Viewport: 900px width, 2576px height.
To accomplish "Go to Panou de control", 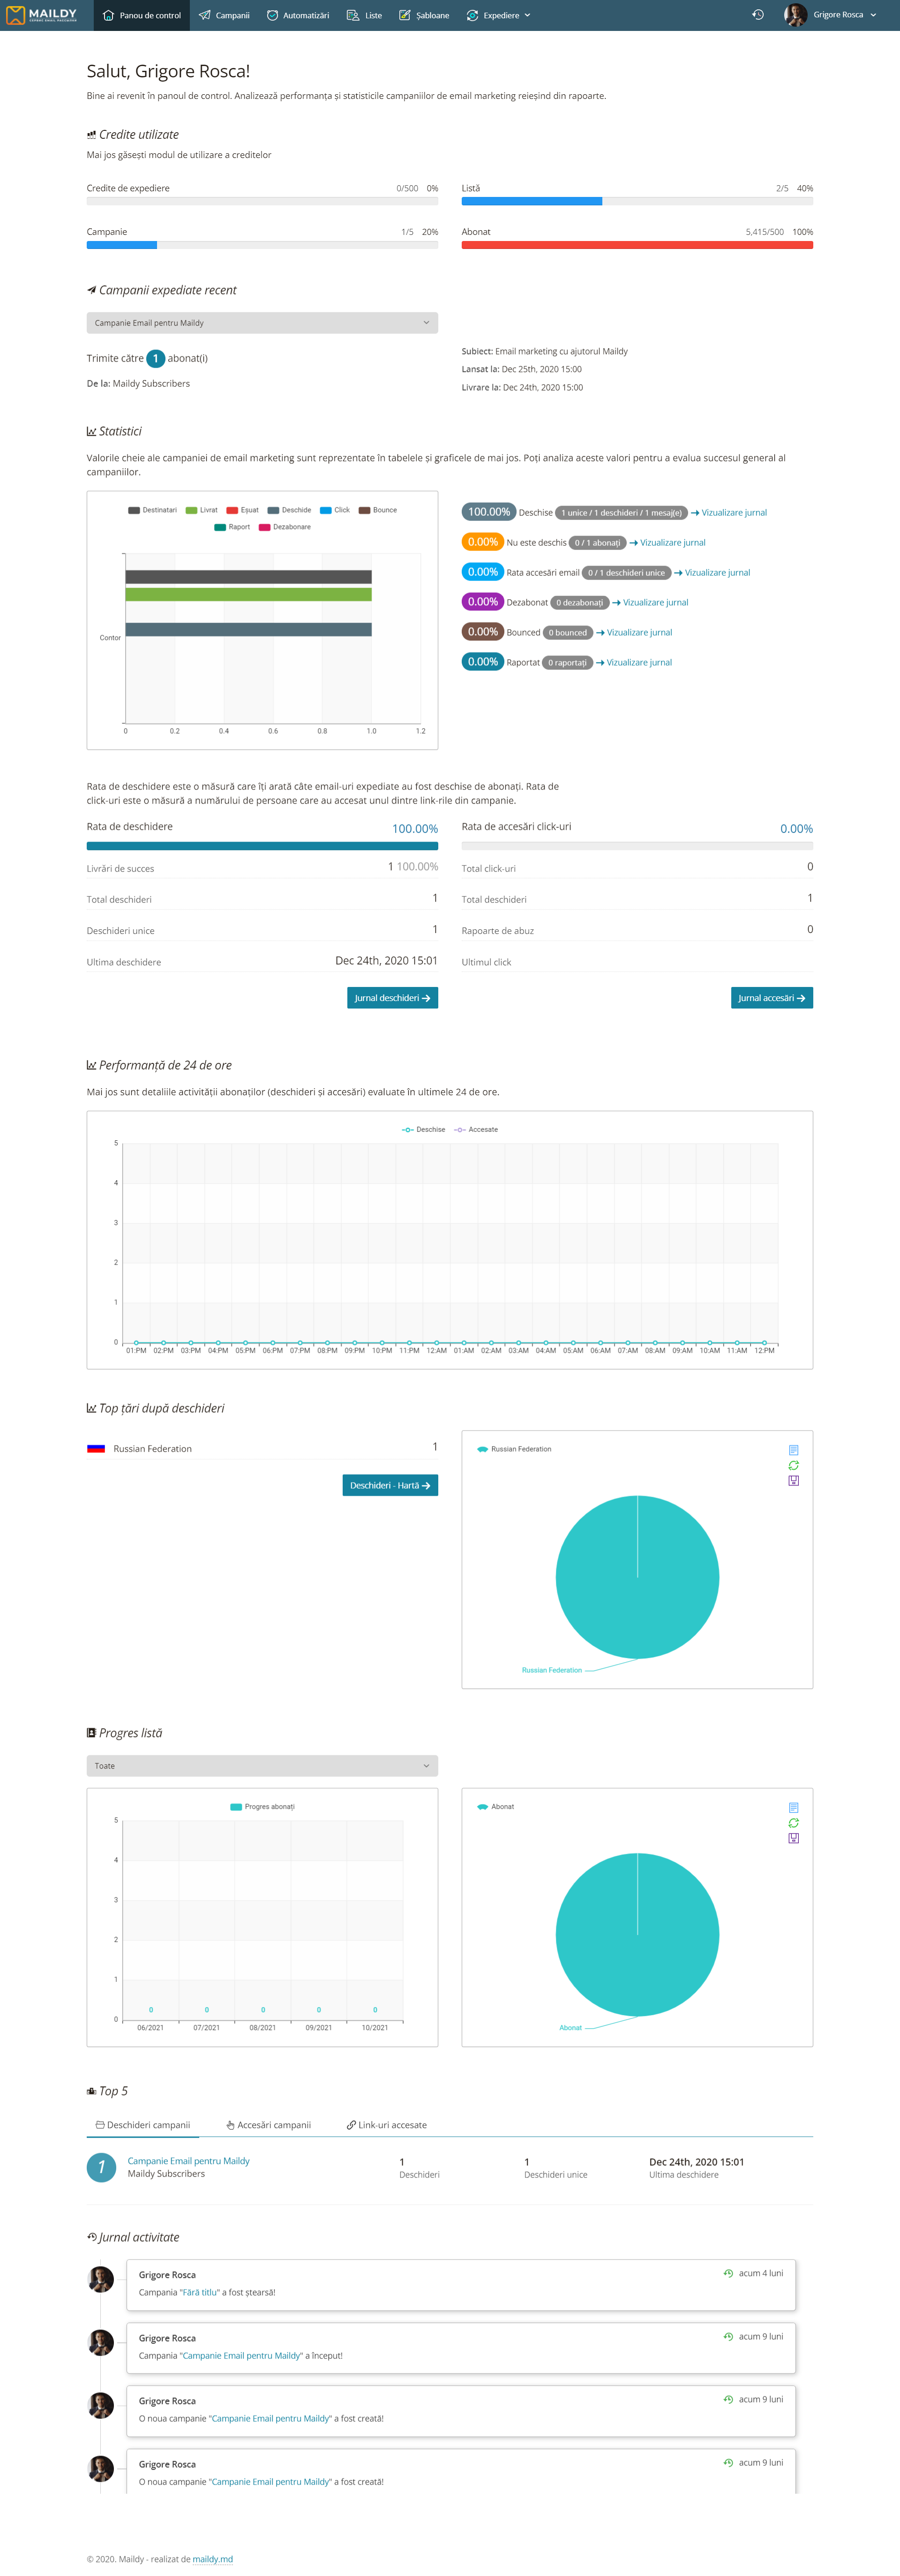I will point(142,15).
